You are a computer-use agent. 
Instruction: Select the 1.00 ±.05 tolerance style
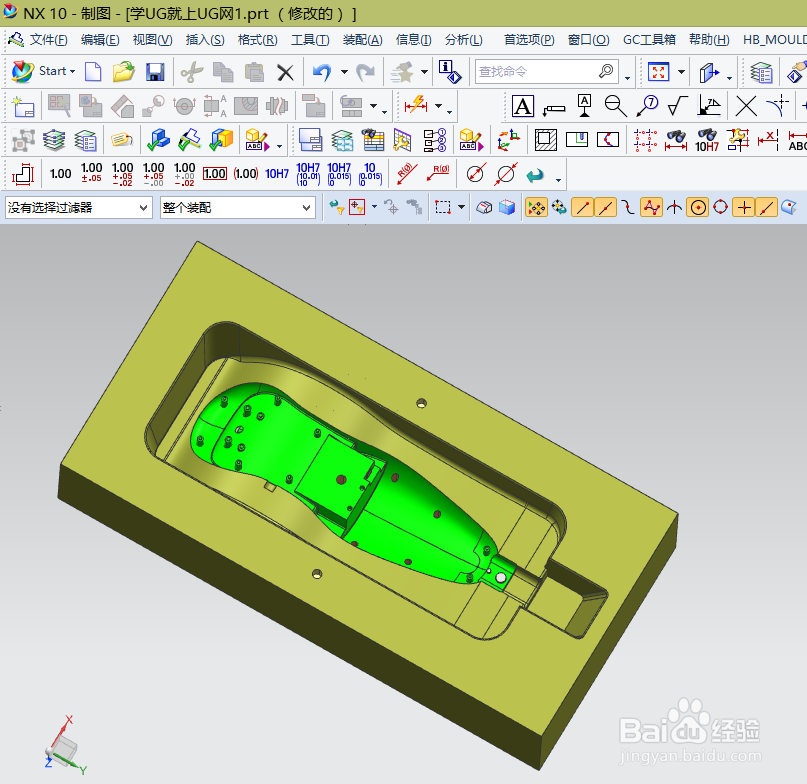pos(92,173)
